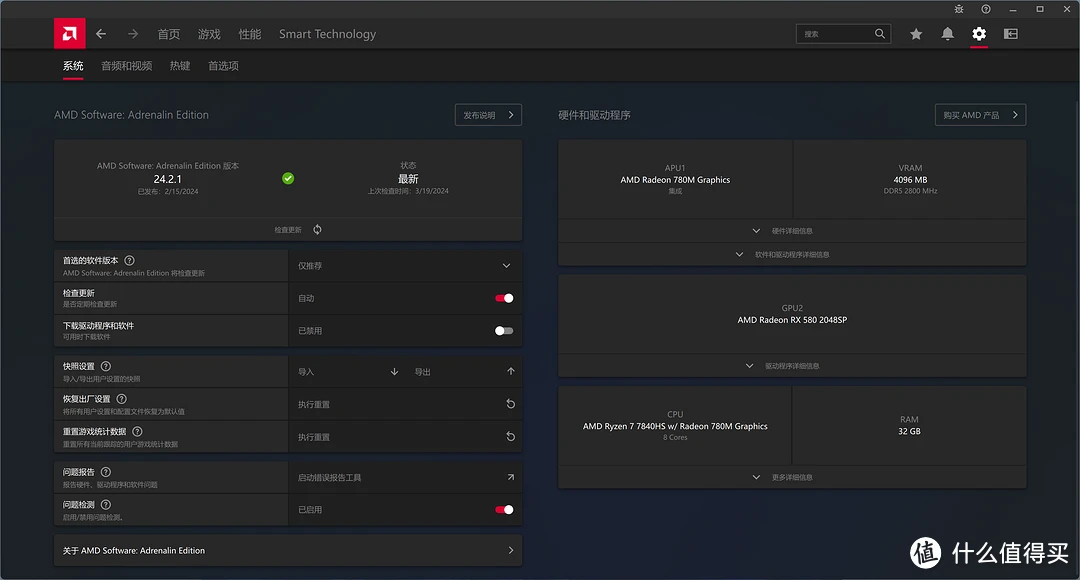Click help icon next to 问题报告
Image resolution: width=1080 pixels, height=580 pixels.
[106, 472]
